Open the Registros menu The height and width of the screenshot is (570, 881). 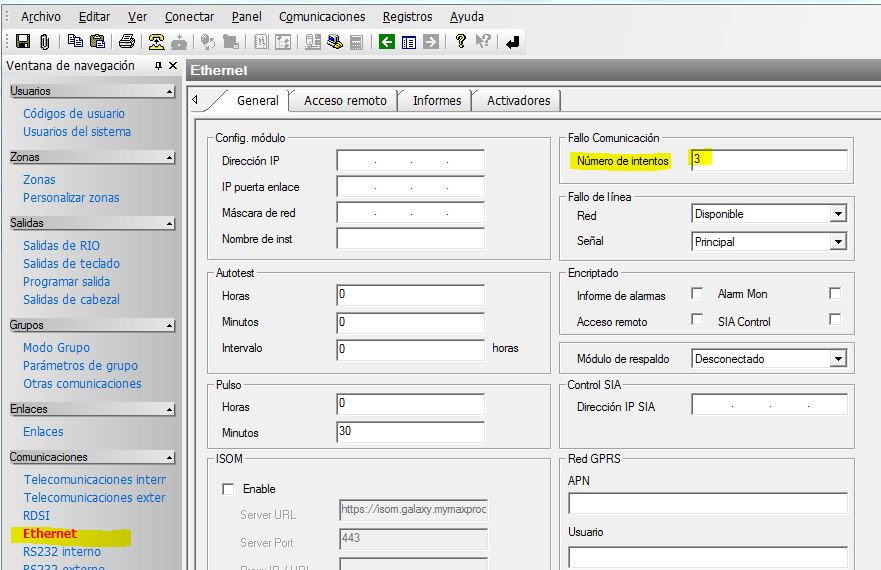point(407,17)
